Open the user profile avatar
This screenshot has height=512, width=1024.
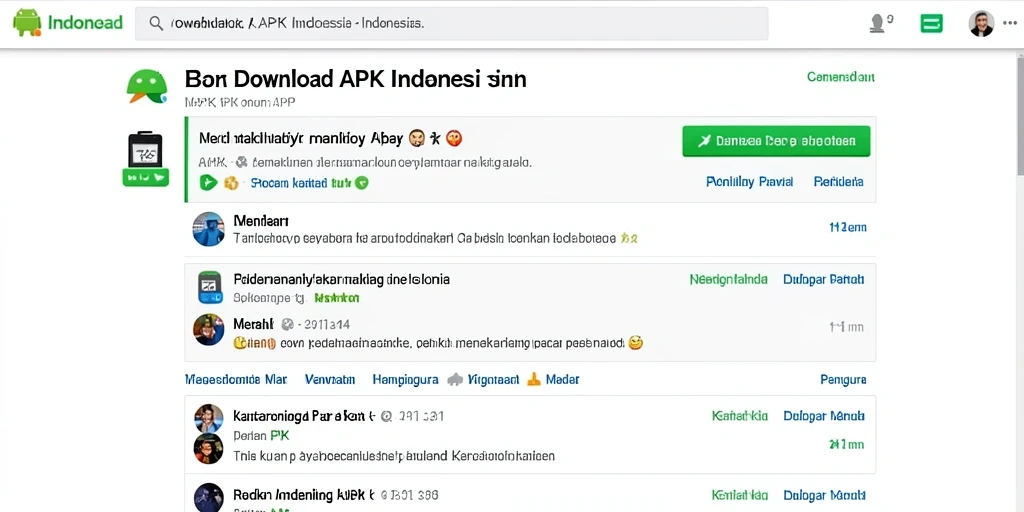[x=981, y=24]
